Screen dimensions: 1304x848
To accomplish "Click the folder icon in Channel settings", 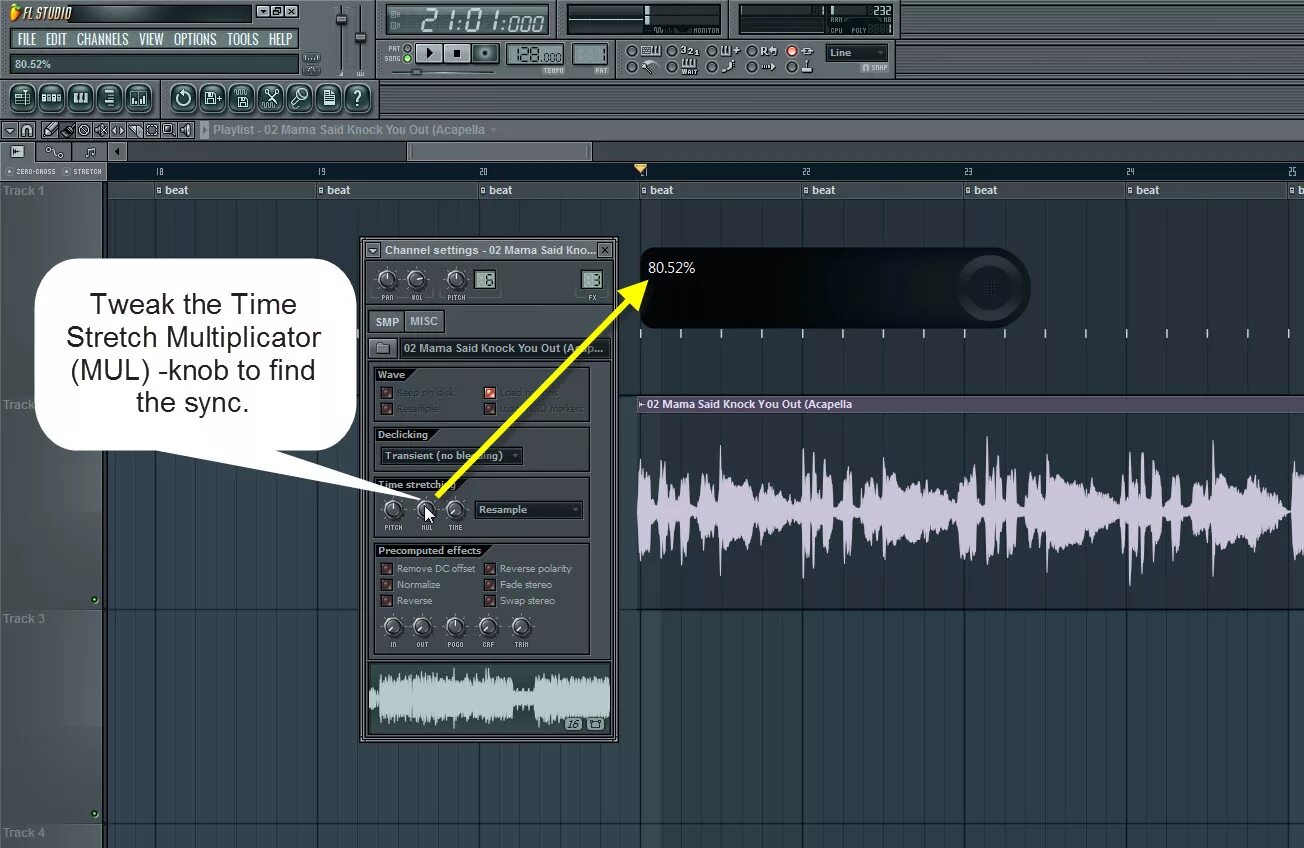I will [383, 348].
